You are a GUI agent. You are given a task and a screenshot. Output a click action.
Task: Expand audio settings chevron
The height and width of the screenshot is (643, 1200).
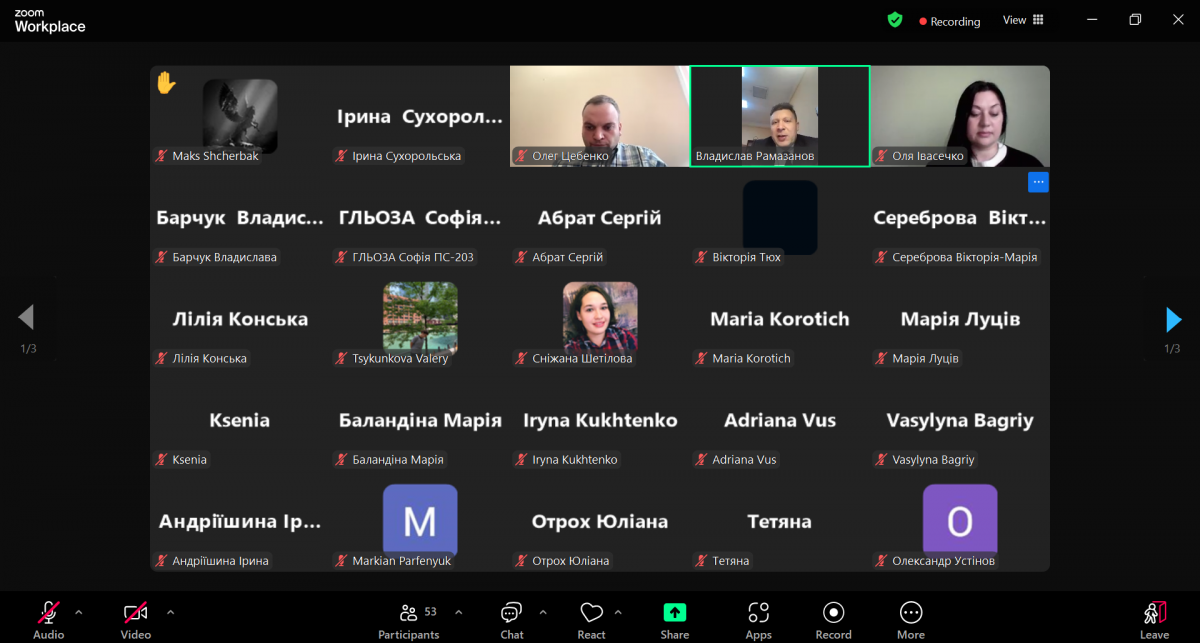click(x=79, y=612)
